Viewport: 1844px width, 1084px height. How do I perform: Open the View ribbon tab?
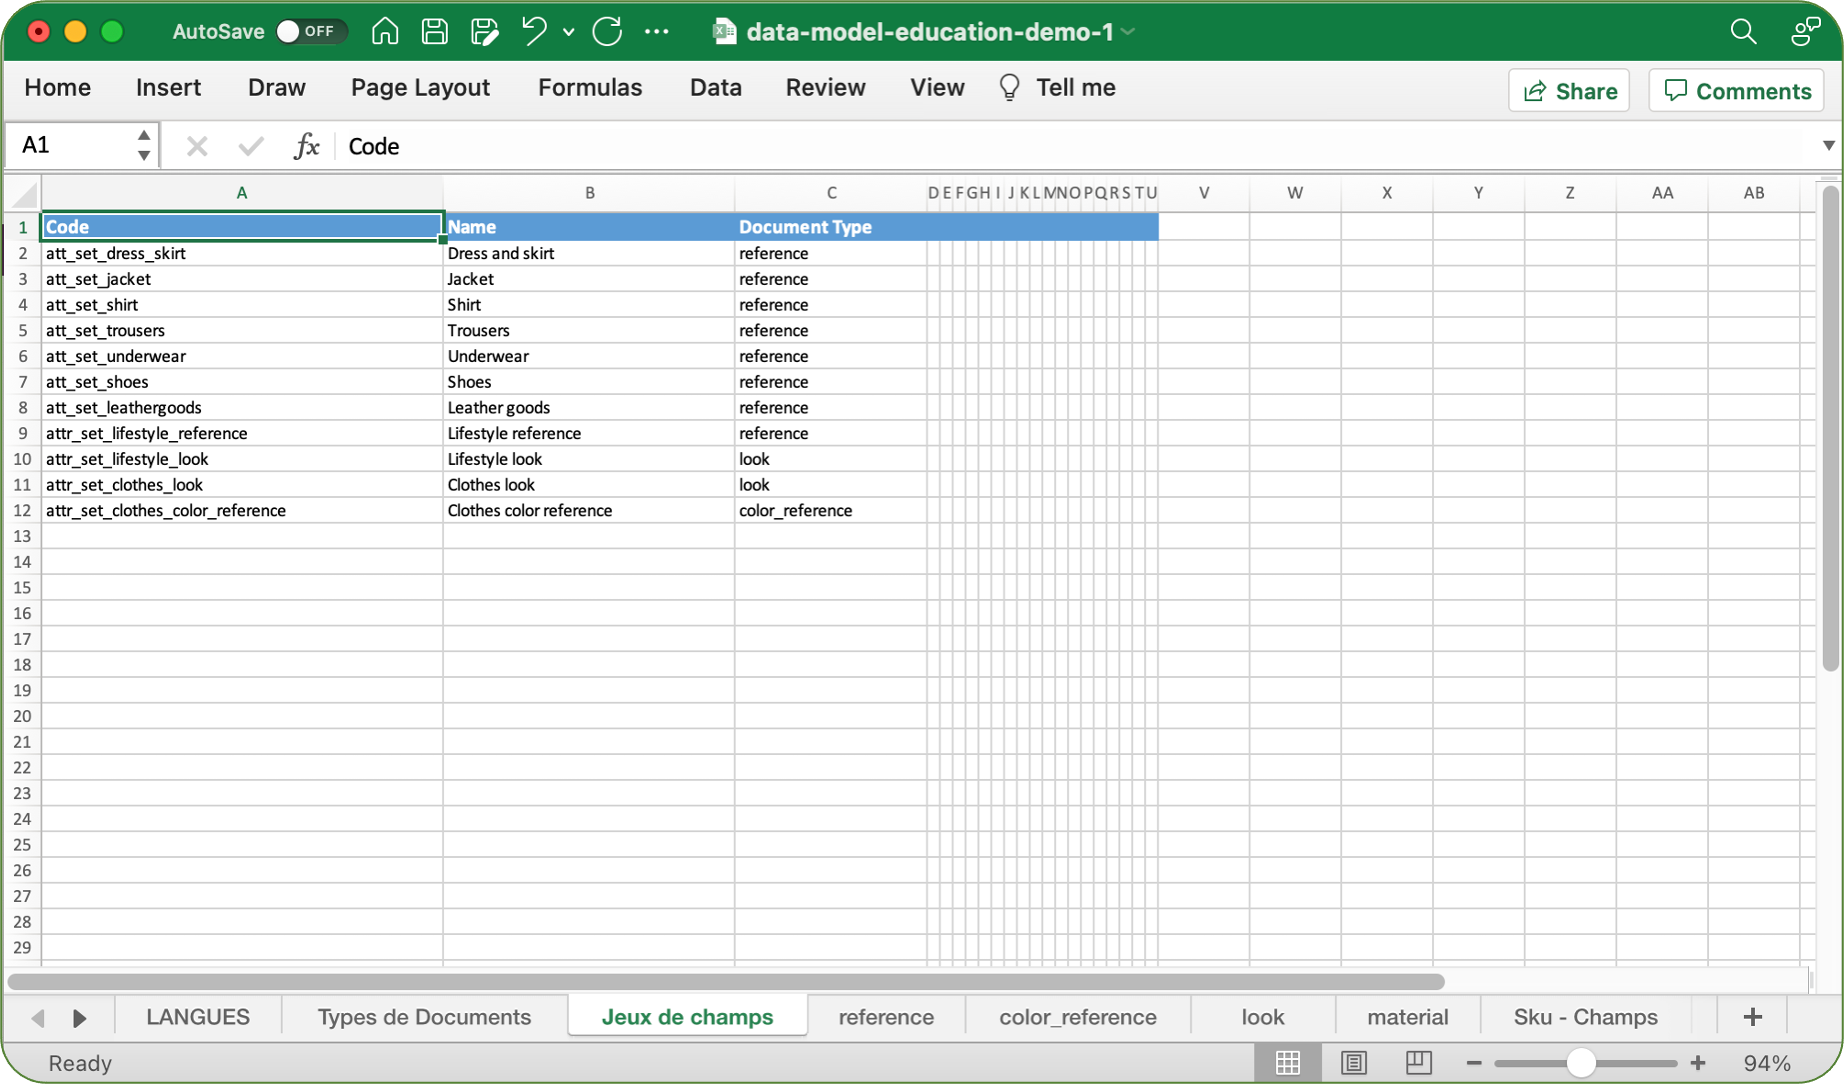click(x=937, y=88)
